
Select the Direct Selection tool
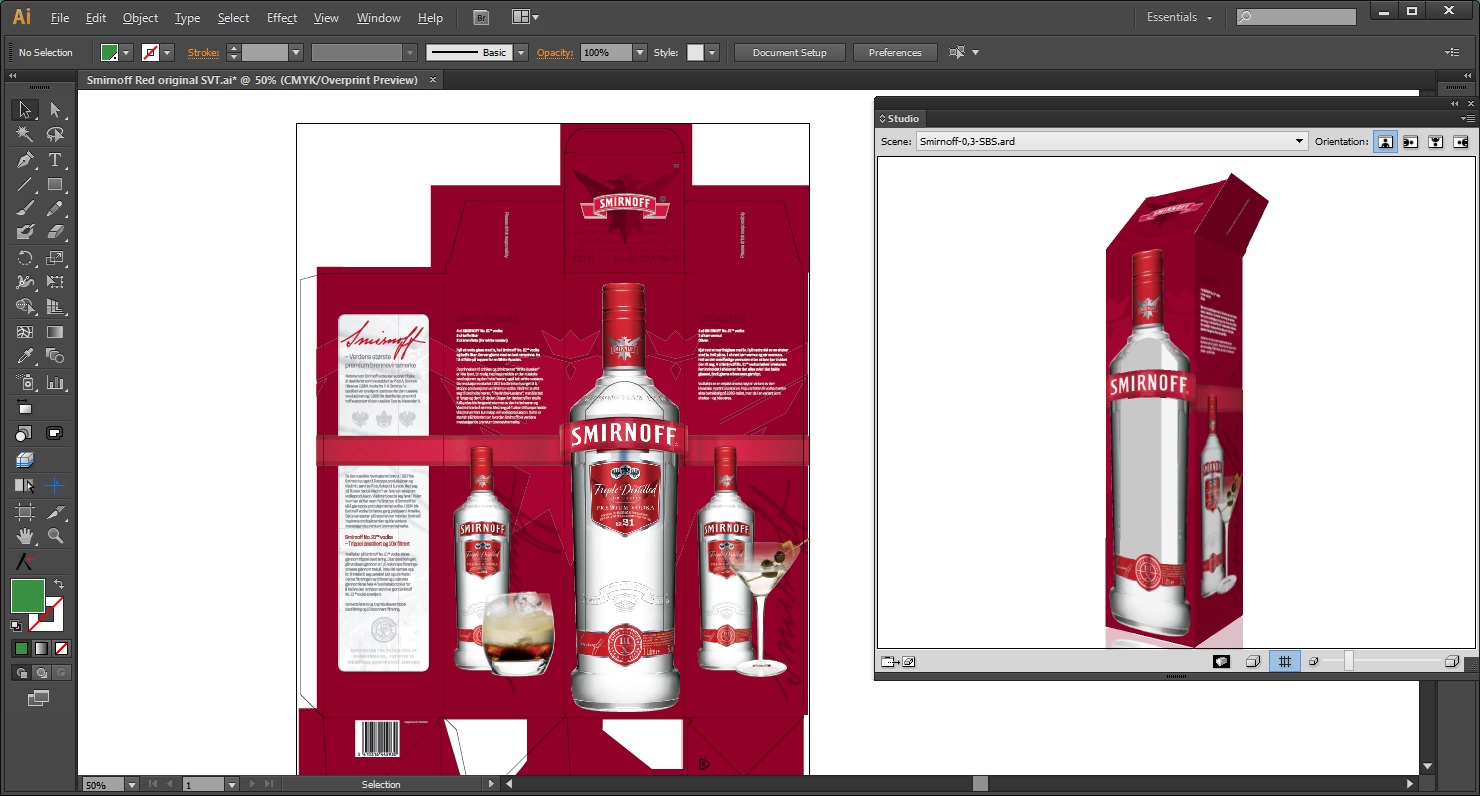coord(55,110)
